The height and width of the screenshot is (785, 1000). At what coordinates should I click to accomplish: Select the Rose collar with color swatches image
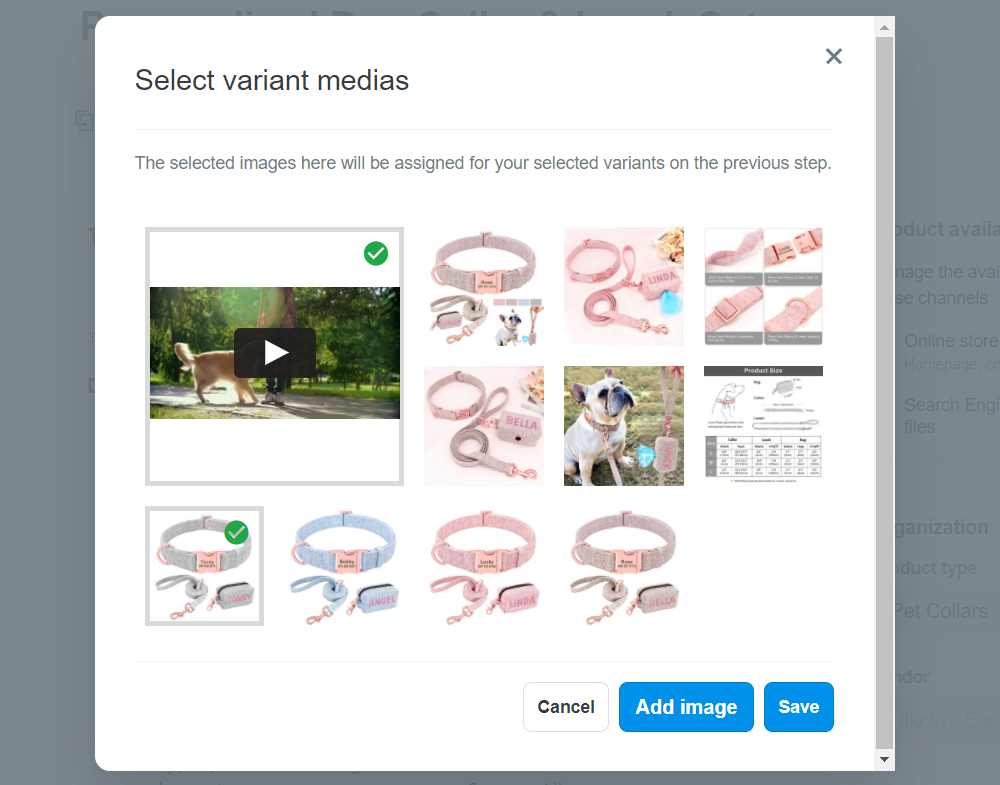pos(483,286)
